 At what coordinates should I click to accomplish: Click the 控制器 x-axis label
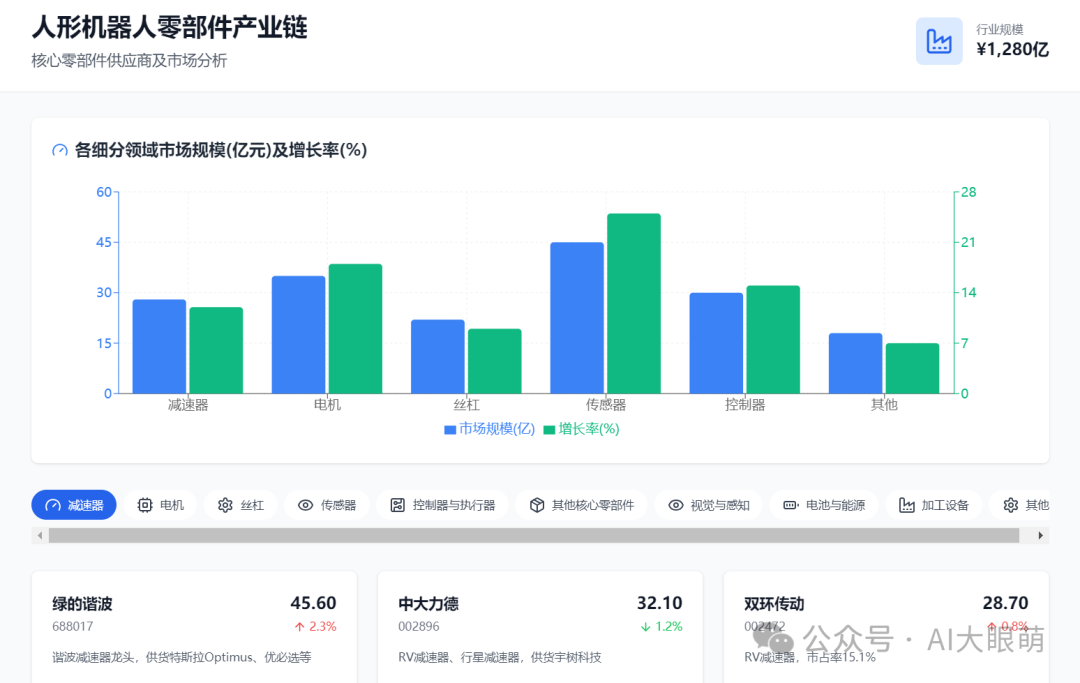(745, 405)
